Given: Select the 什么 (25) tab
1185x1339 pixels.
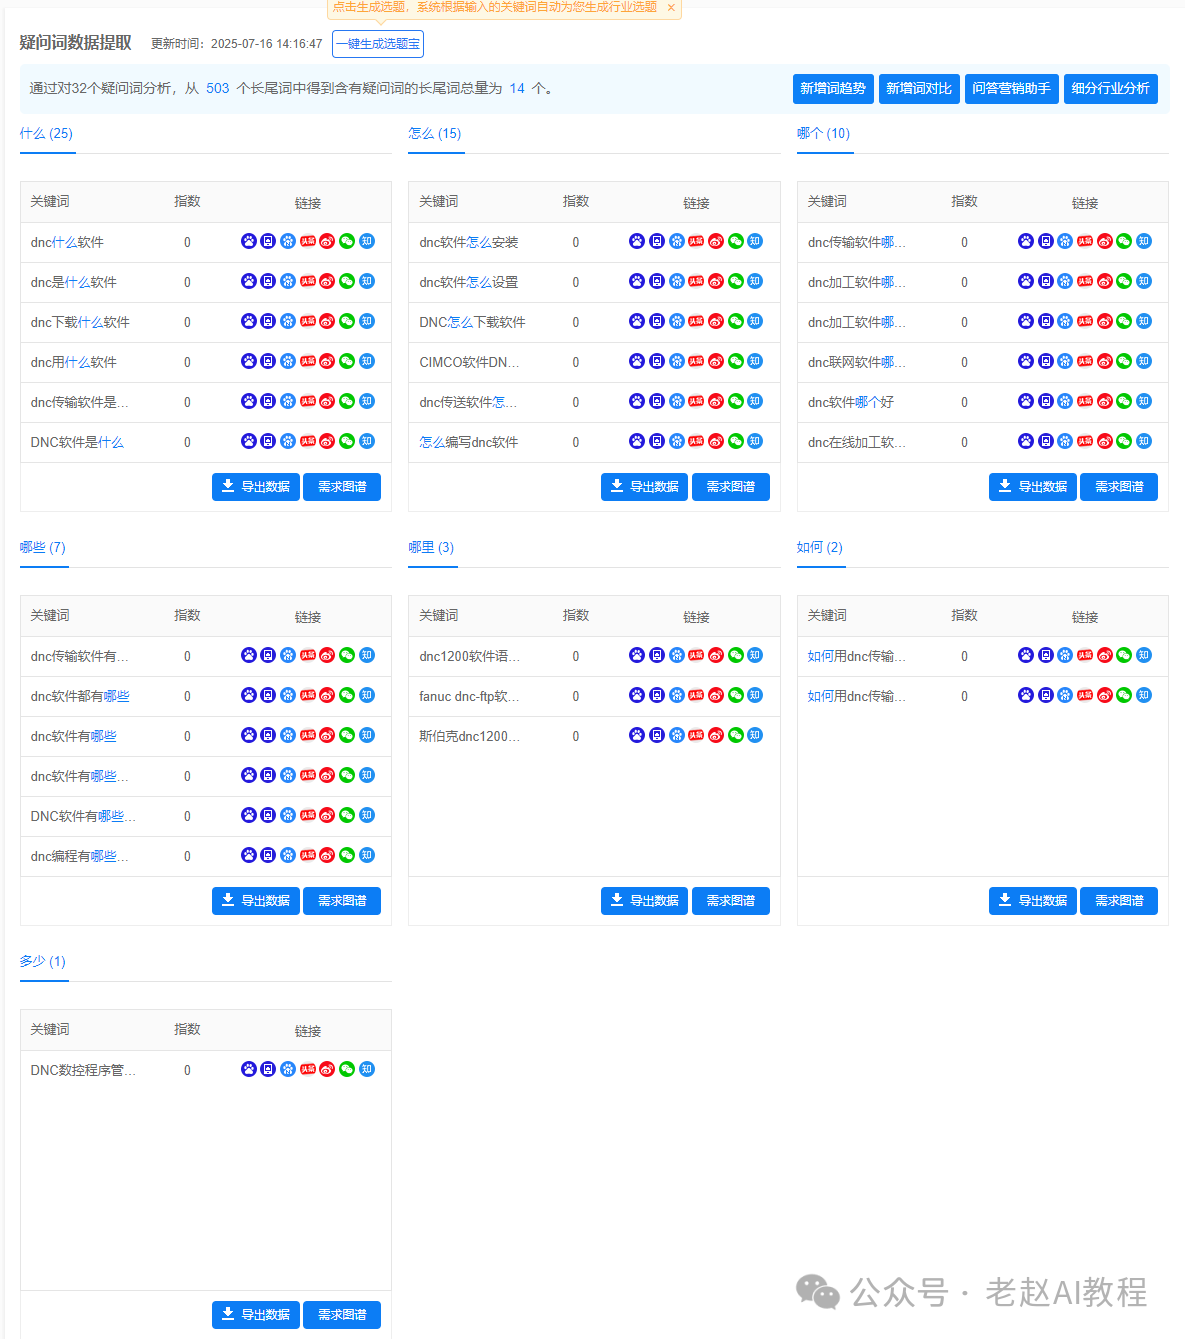Looking at the screenshot, I should [46, 133].
